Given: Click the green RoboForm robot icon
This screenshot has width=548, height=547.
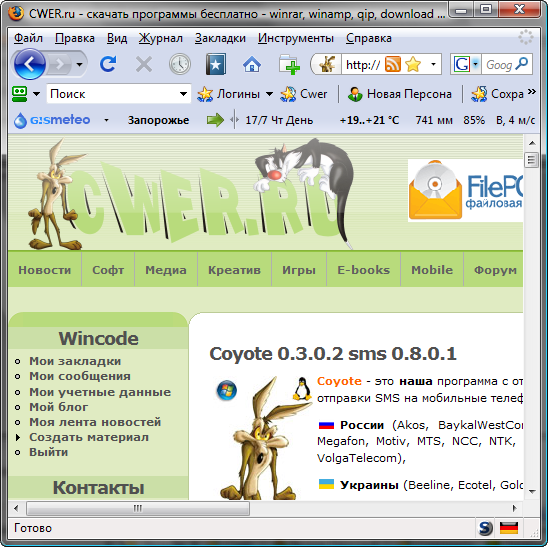Looking at the screenshot, I should [x=20, y=94].
